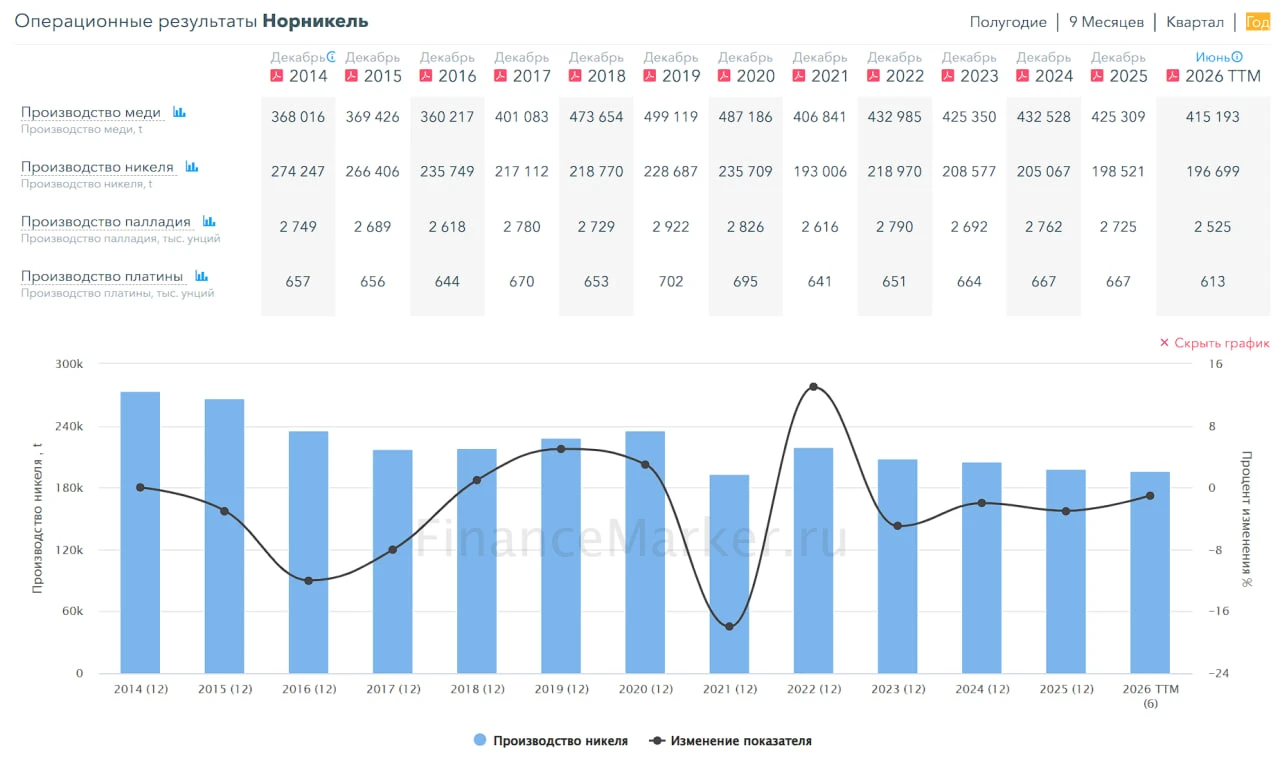Click the 2022 nickel production bar
Screen dimensions: 1280x761
(813, 560)
